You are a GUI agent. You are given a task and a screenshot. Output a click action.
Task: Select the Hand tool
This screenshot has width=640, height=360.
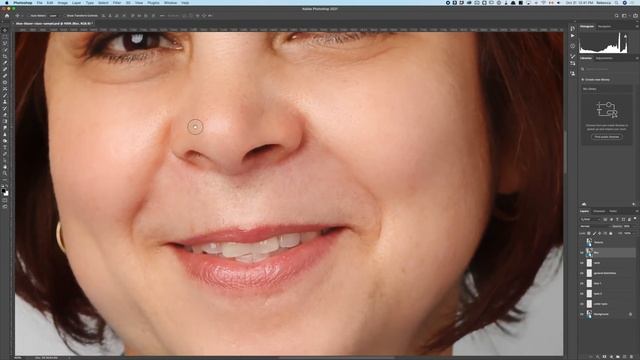pos(5,167)
